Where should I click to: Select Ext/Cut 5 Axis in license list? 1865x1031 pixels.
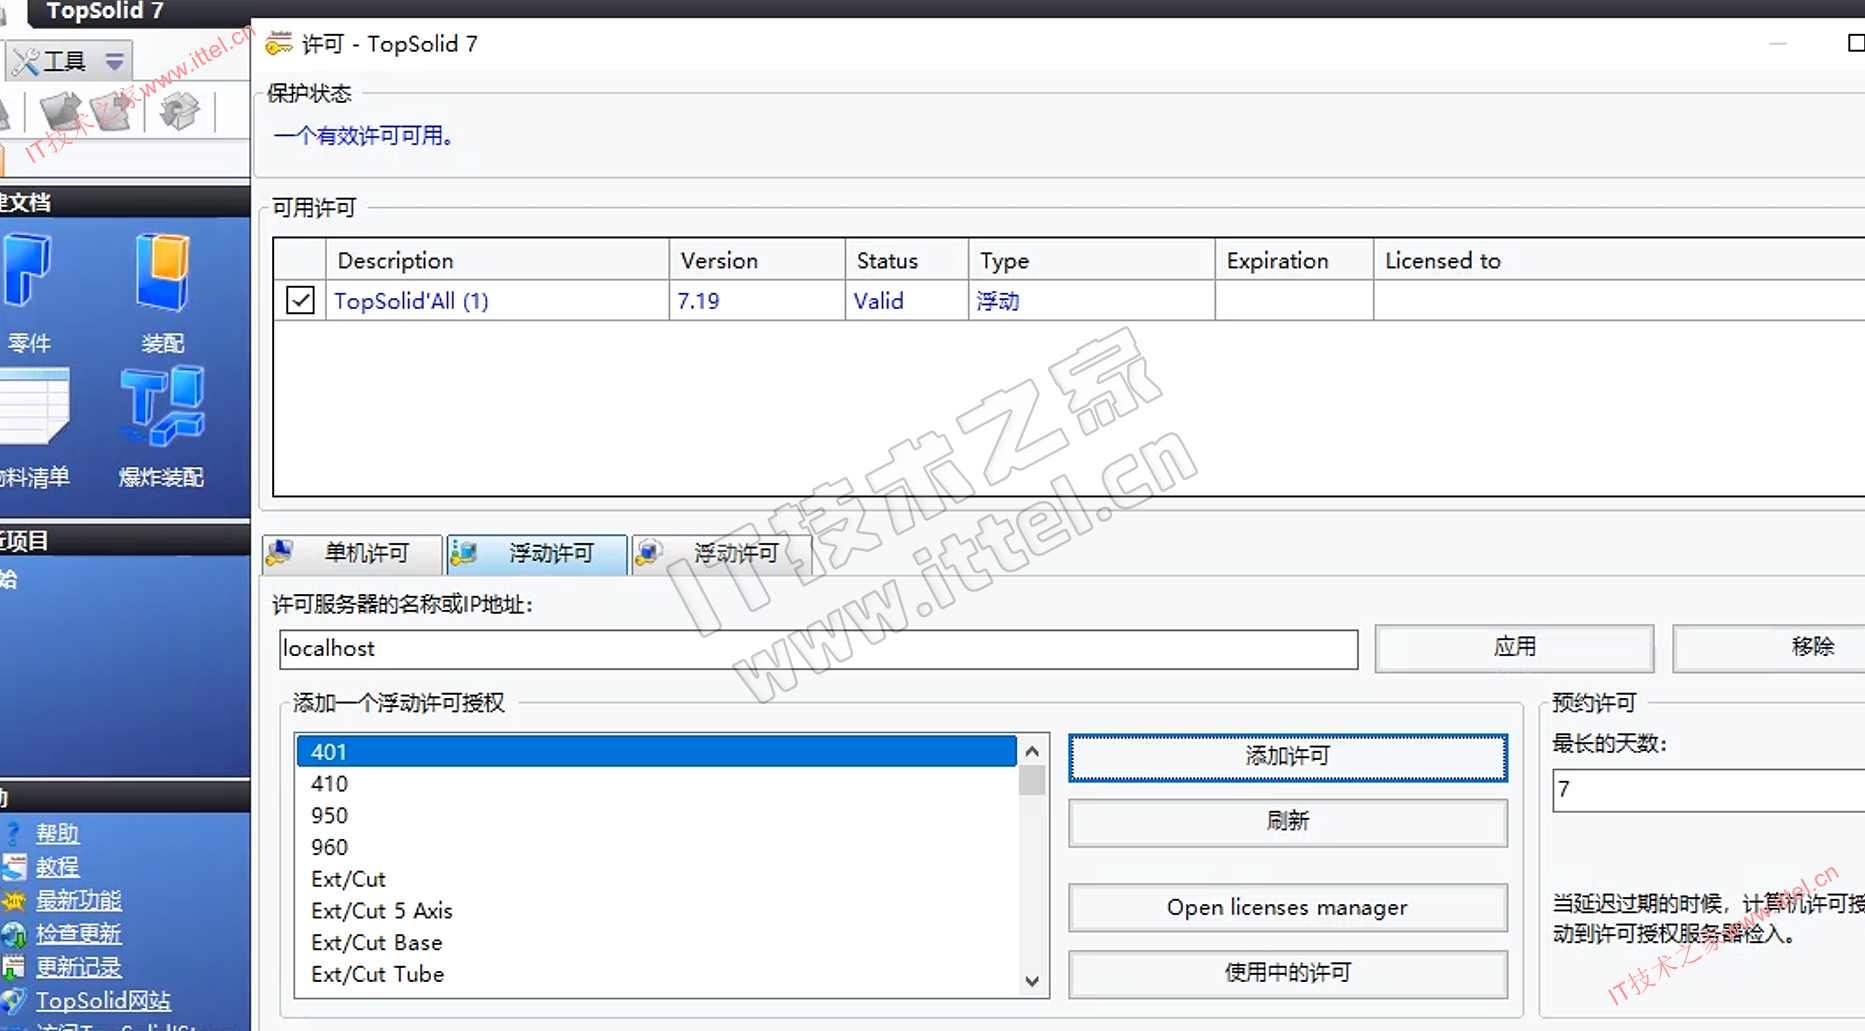coord(382,911)
